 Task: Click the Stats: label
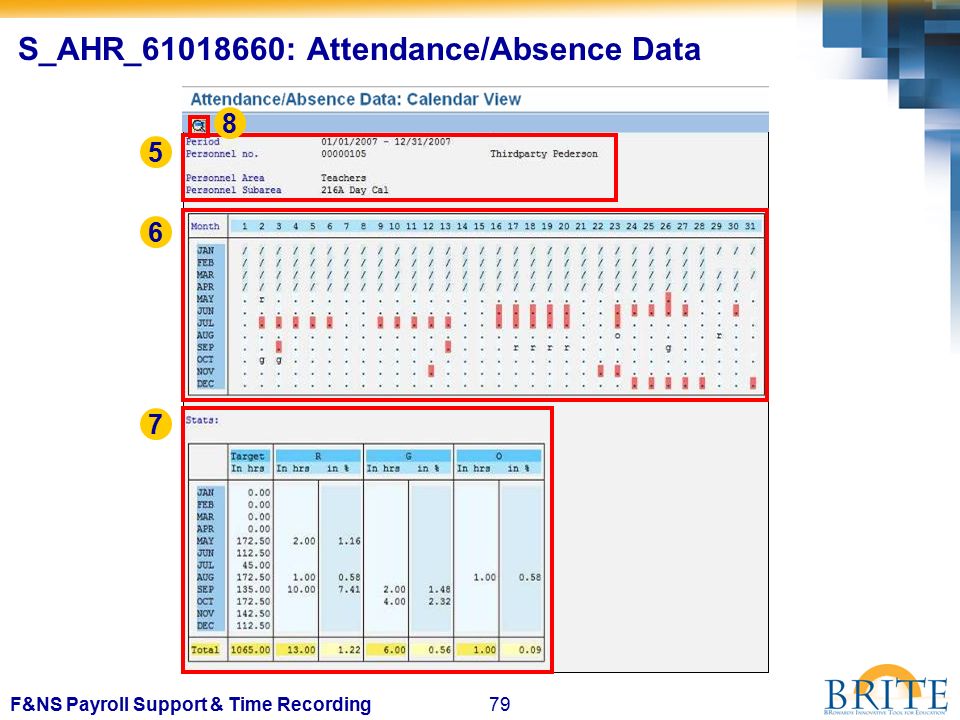[202, 420]
